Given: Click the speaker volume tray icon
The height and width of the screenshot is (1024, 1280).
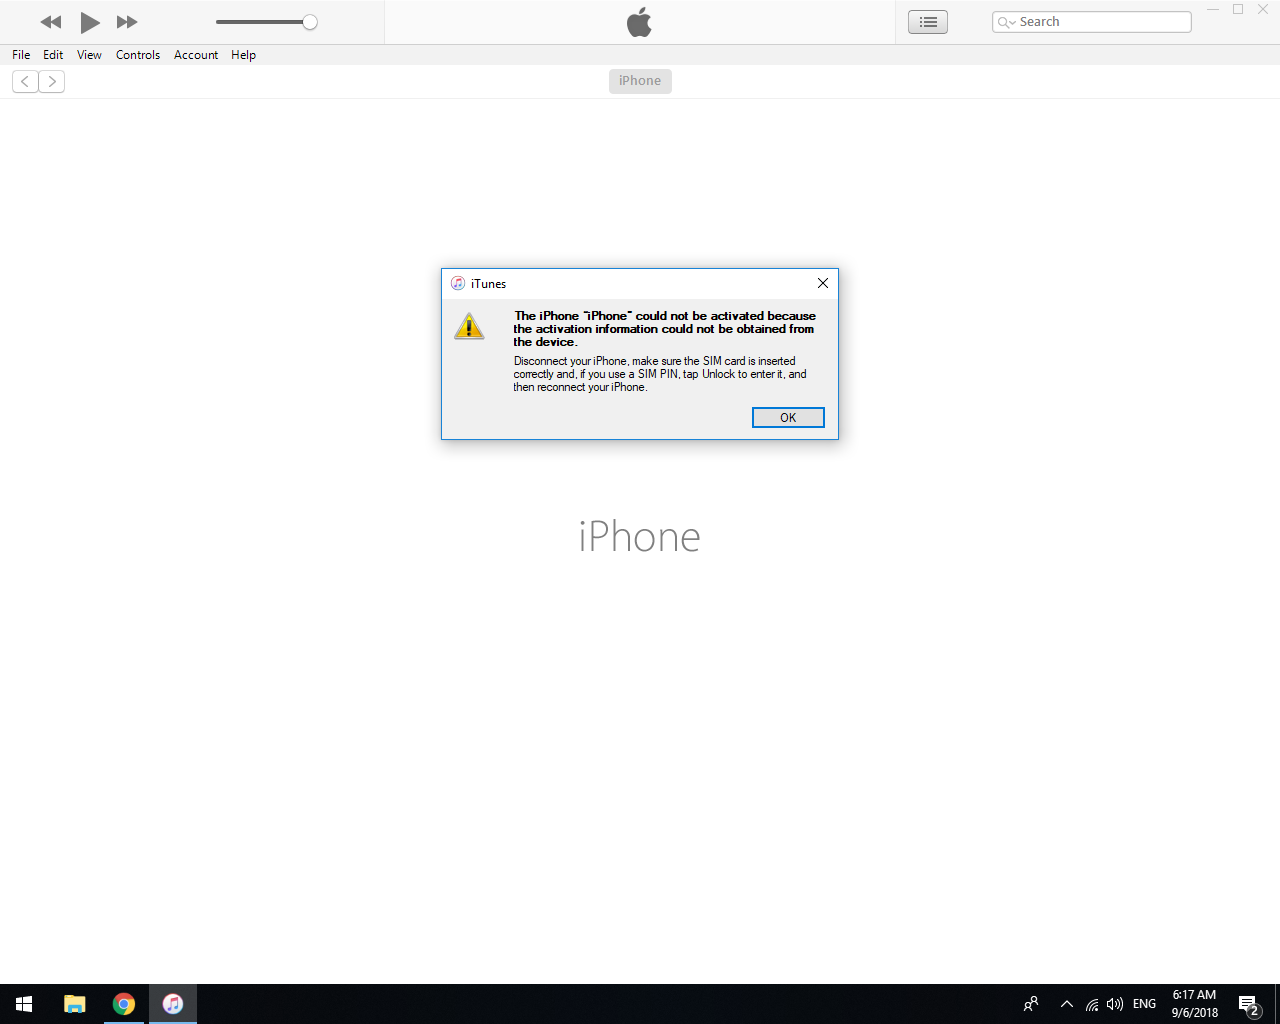Looking at the screenshot, I should (1115, 1004).
